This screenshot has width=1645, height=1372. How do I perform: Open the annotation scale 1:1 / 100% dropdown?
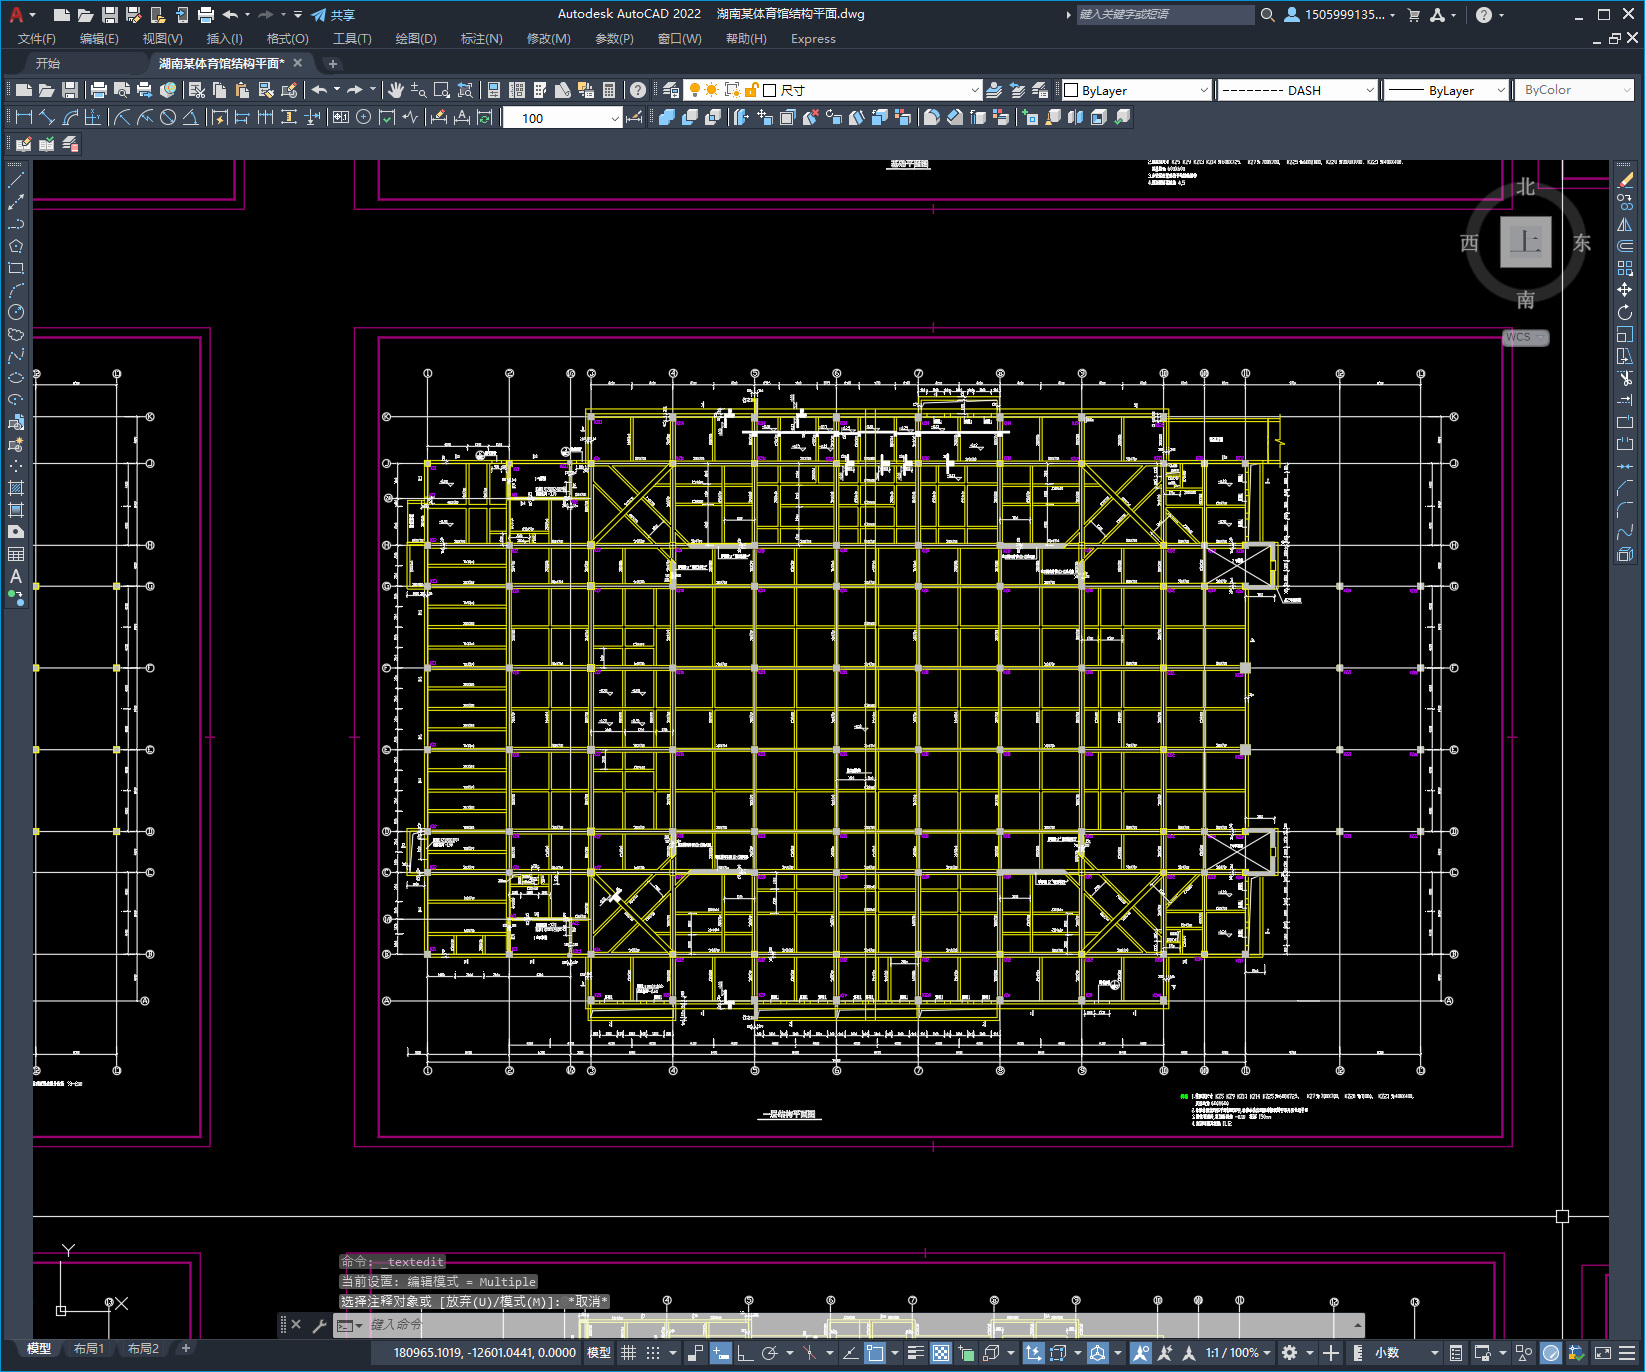point(1237,1353)
